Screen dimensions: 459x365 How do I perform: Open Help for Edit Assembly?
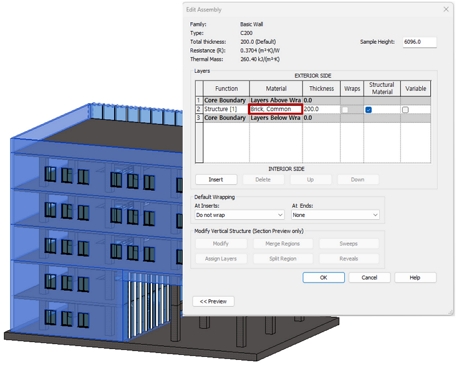415,277
